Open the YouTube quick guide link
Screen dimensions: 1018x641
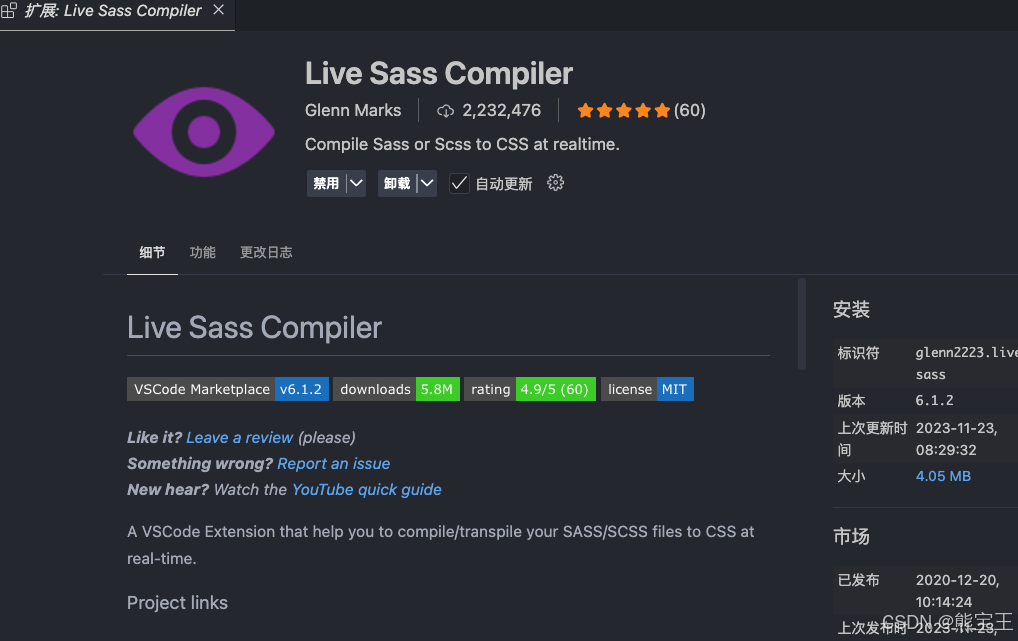click(367, 490)
